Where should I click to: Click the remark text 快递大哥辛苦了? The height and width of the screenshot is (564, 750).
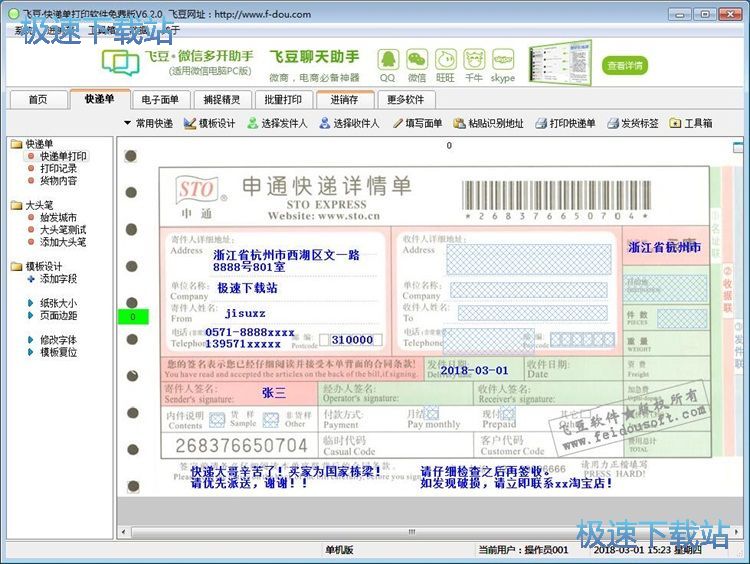point(286,471)
